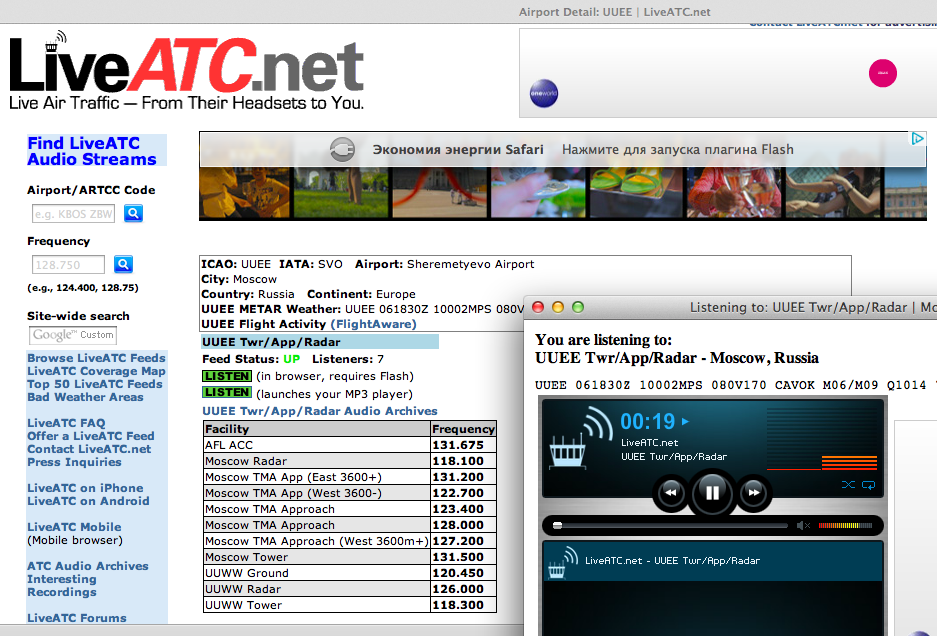Zoom the Listening popup window
The image size is (937, 636).
pos(578,307)
